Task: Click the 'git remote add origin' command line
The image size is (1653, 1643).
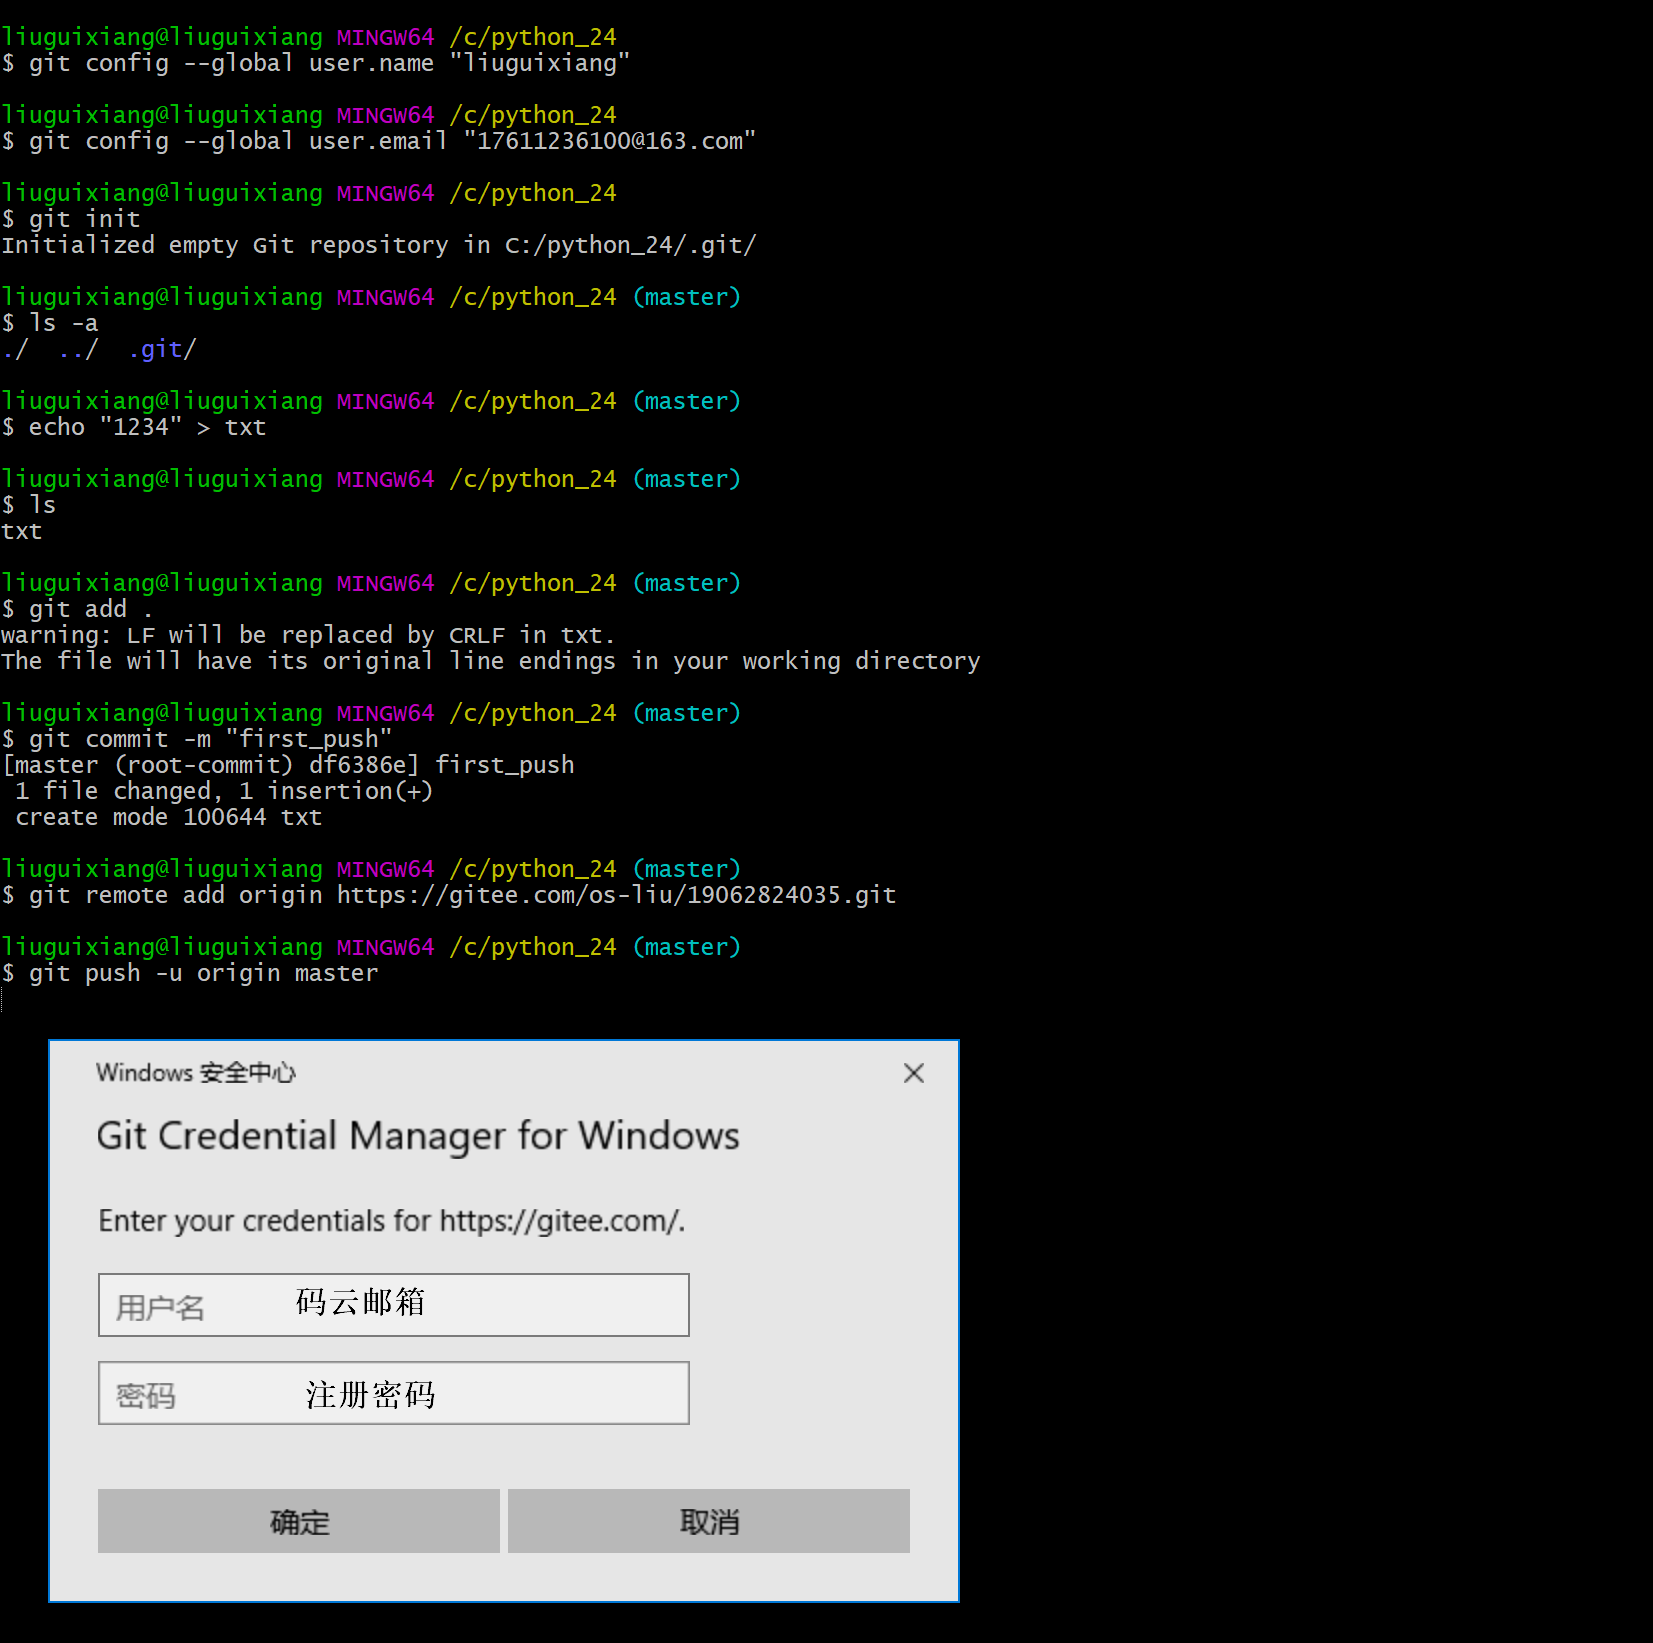Action: click(x=449, y=895)
